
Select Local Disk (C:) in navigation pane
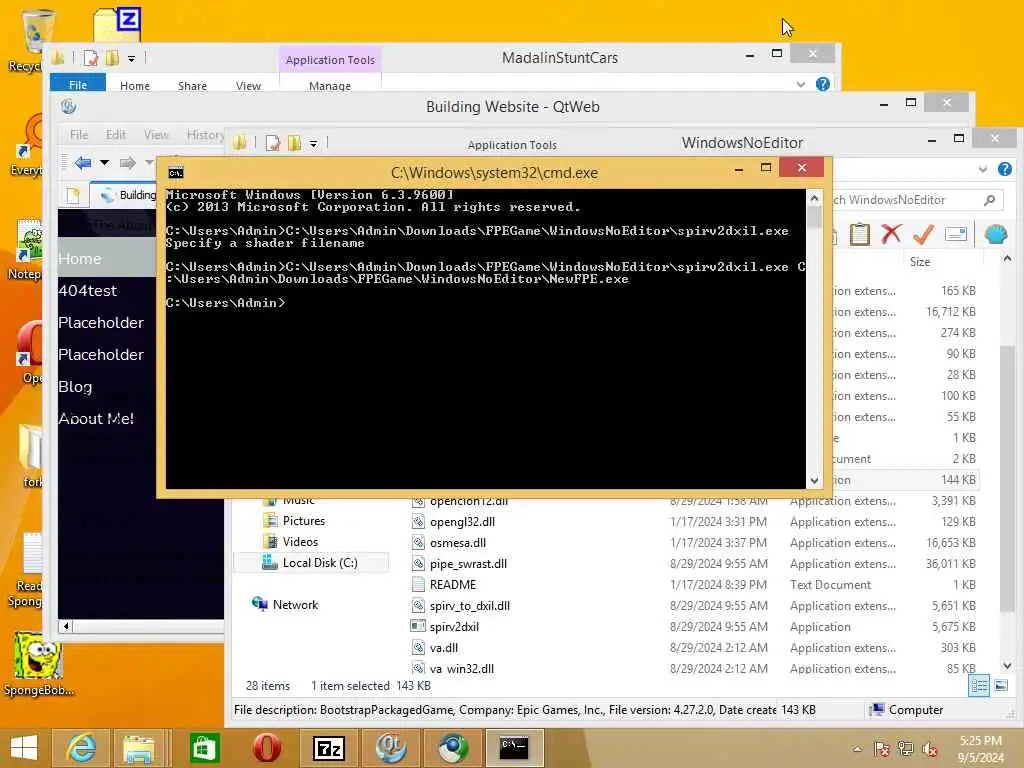(x=311, y=562)
